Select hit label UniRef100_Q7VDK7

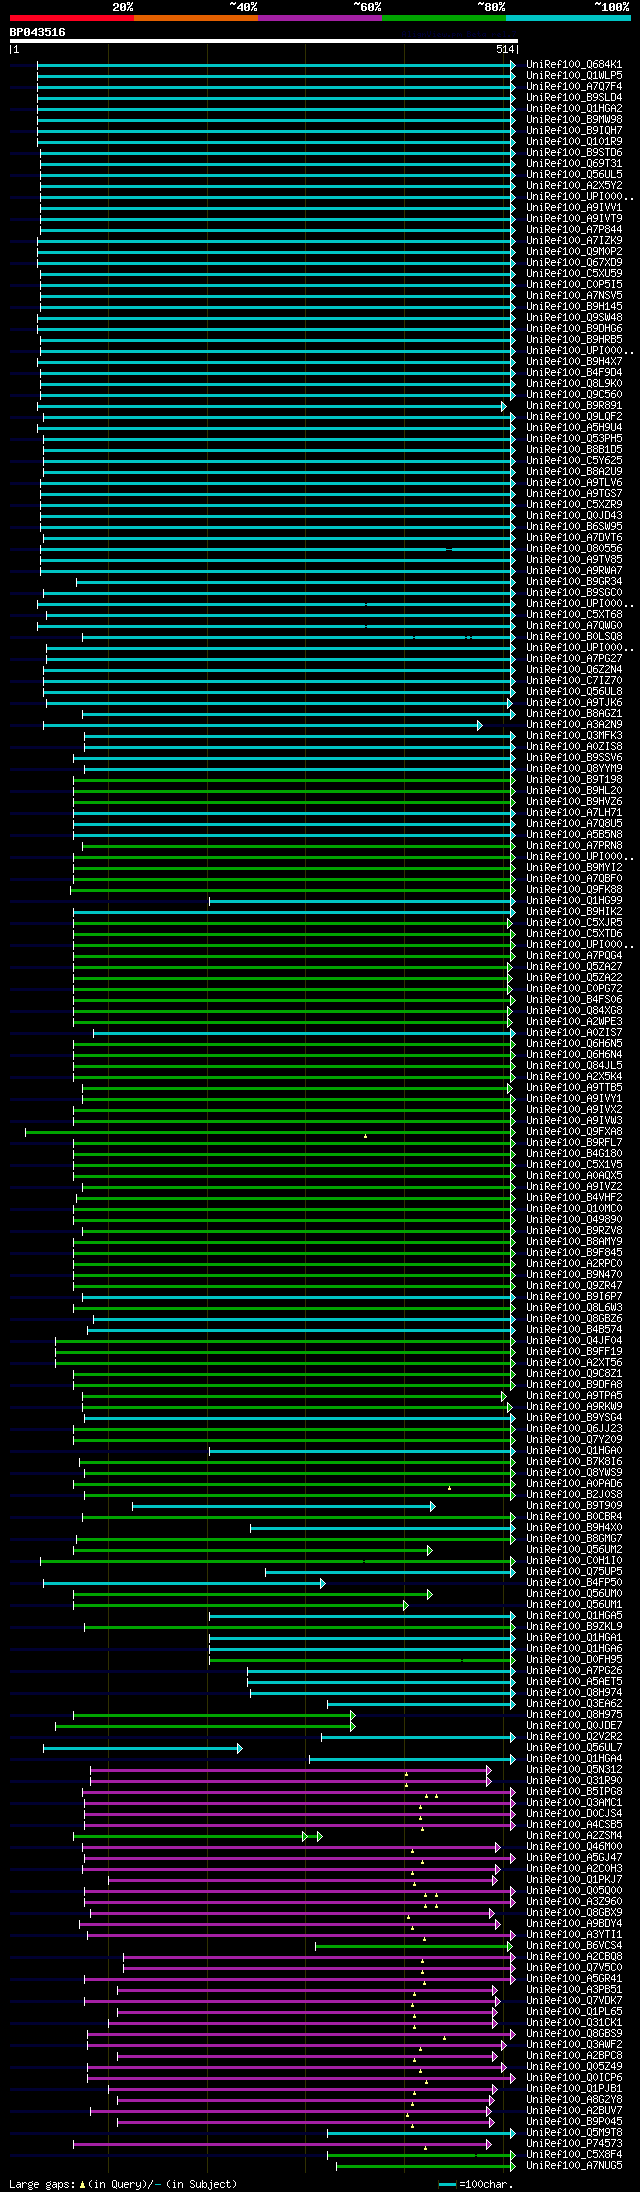pyautogui.click(x=574, y=2000)
